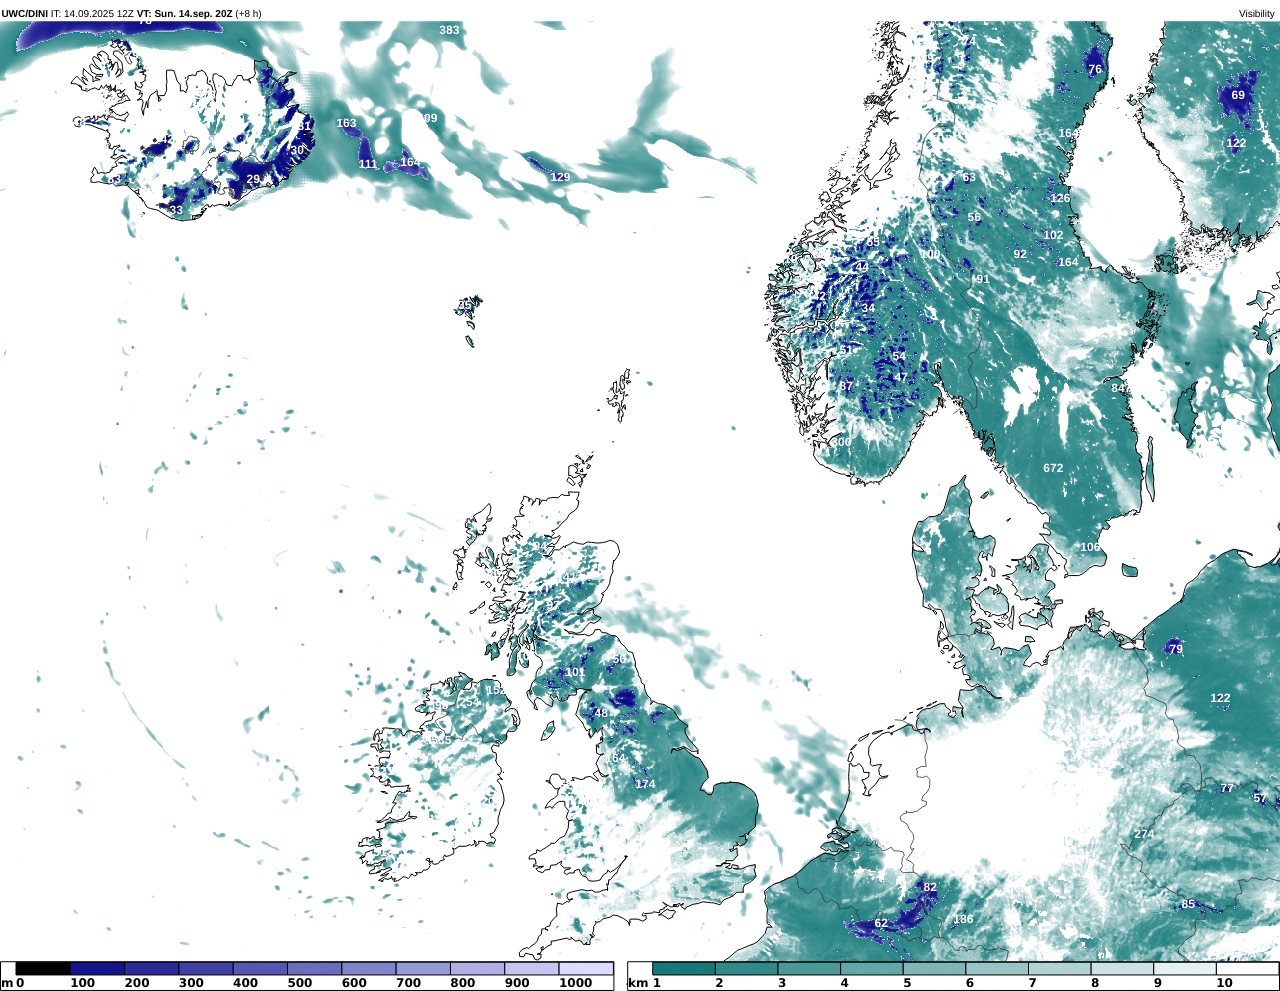The image size is (1280, 991).
Task: Click the "(+8 h)" forecast offset text
Action: (248, 14)
